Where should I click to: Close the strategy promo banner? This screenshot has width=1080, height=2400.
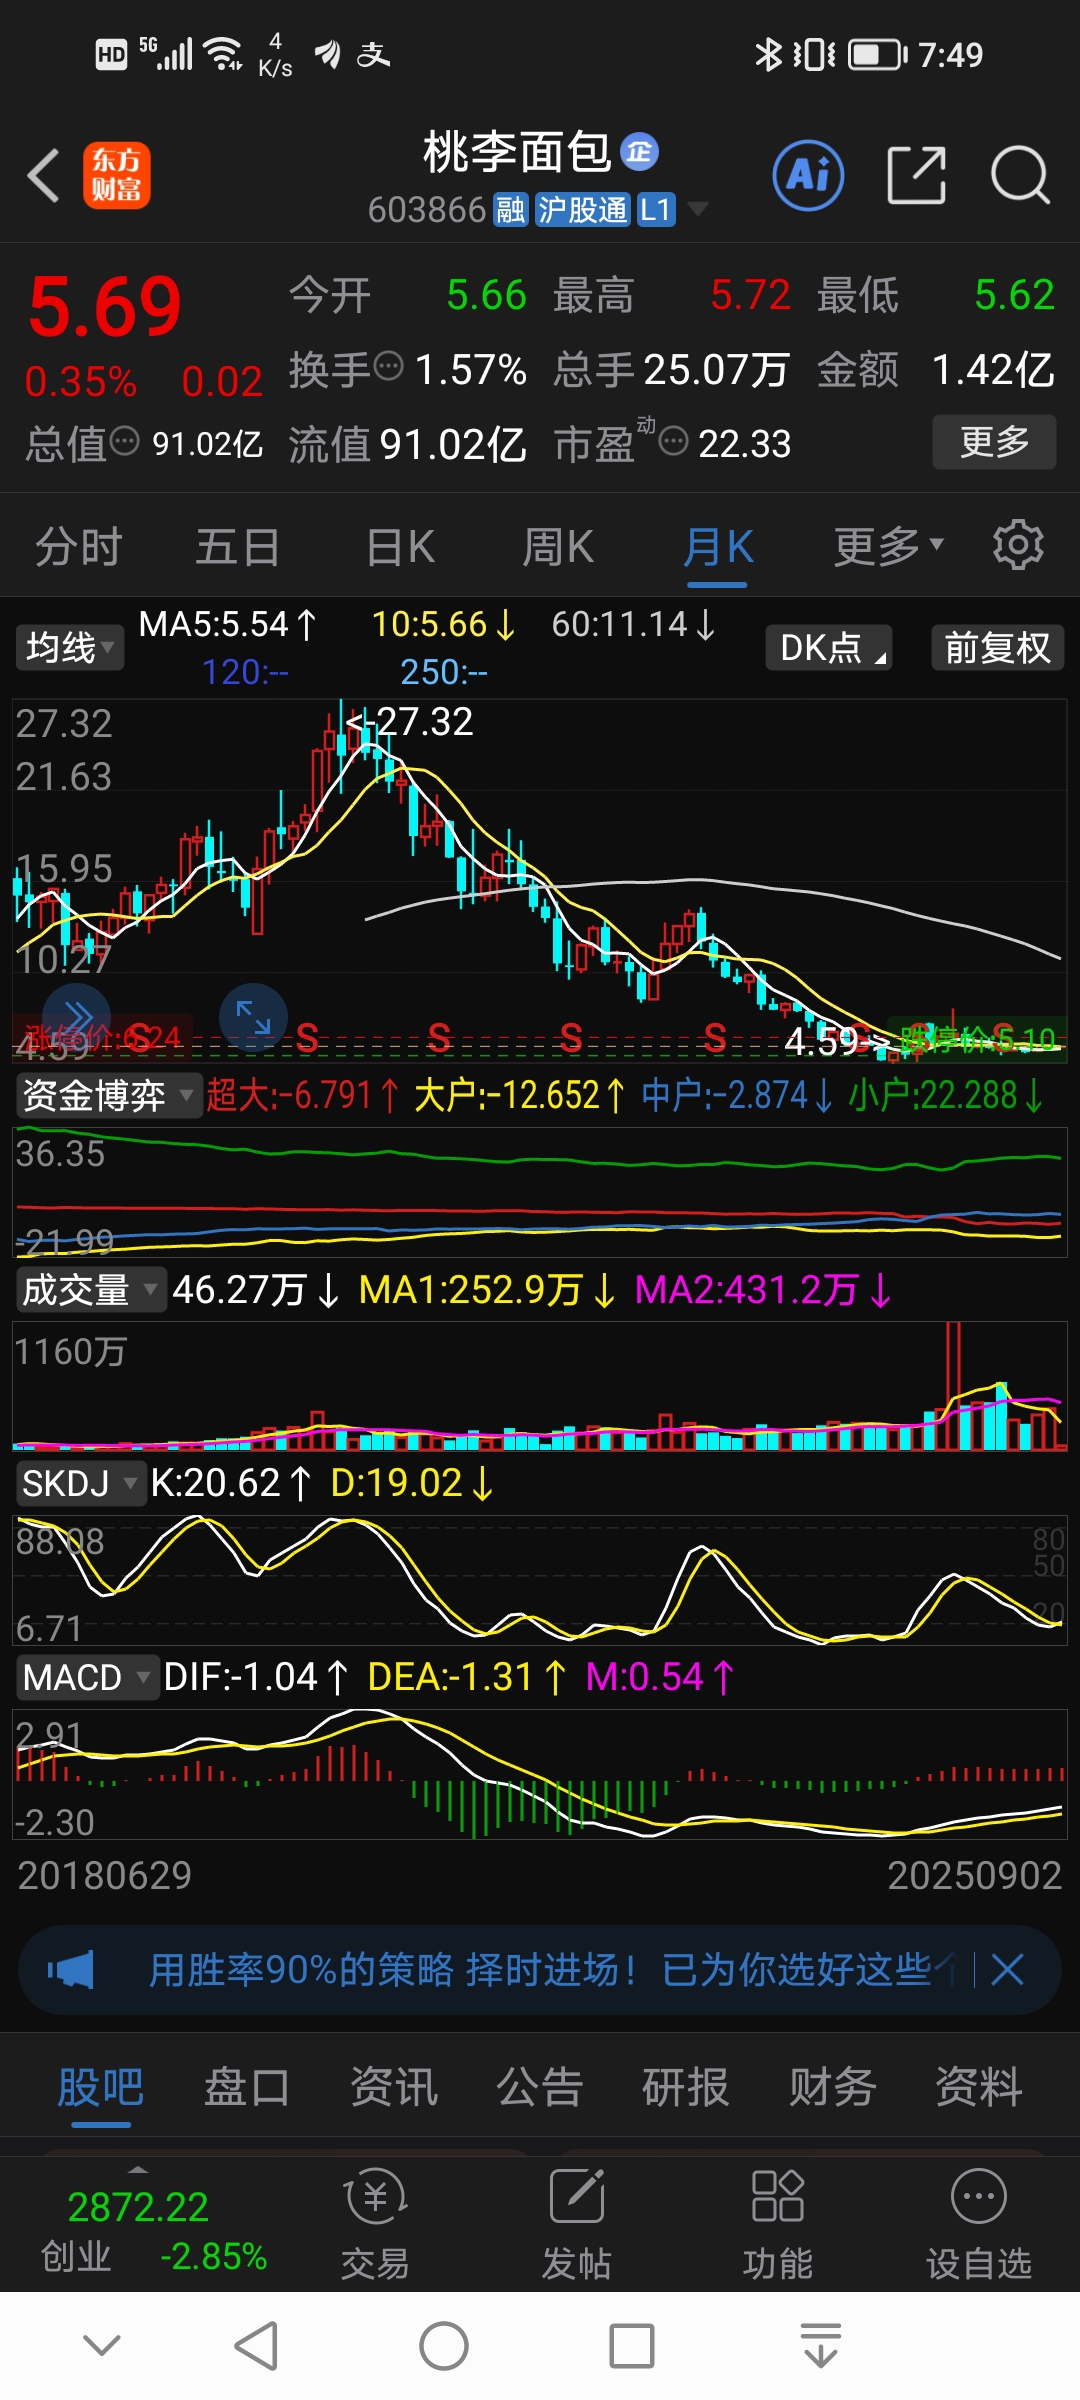1007,1970
